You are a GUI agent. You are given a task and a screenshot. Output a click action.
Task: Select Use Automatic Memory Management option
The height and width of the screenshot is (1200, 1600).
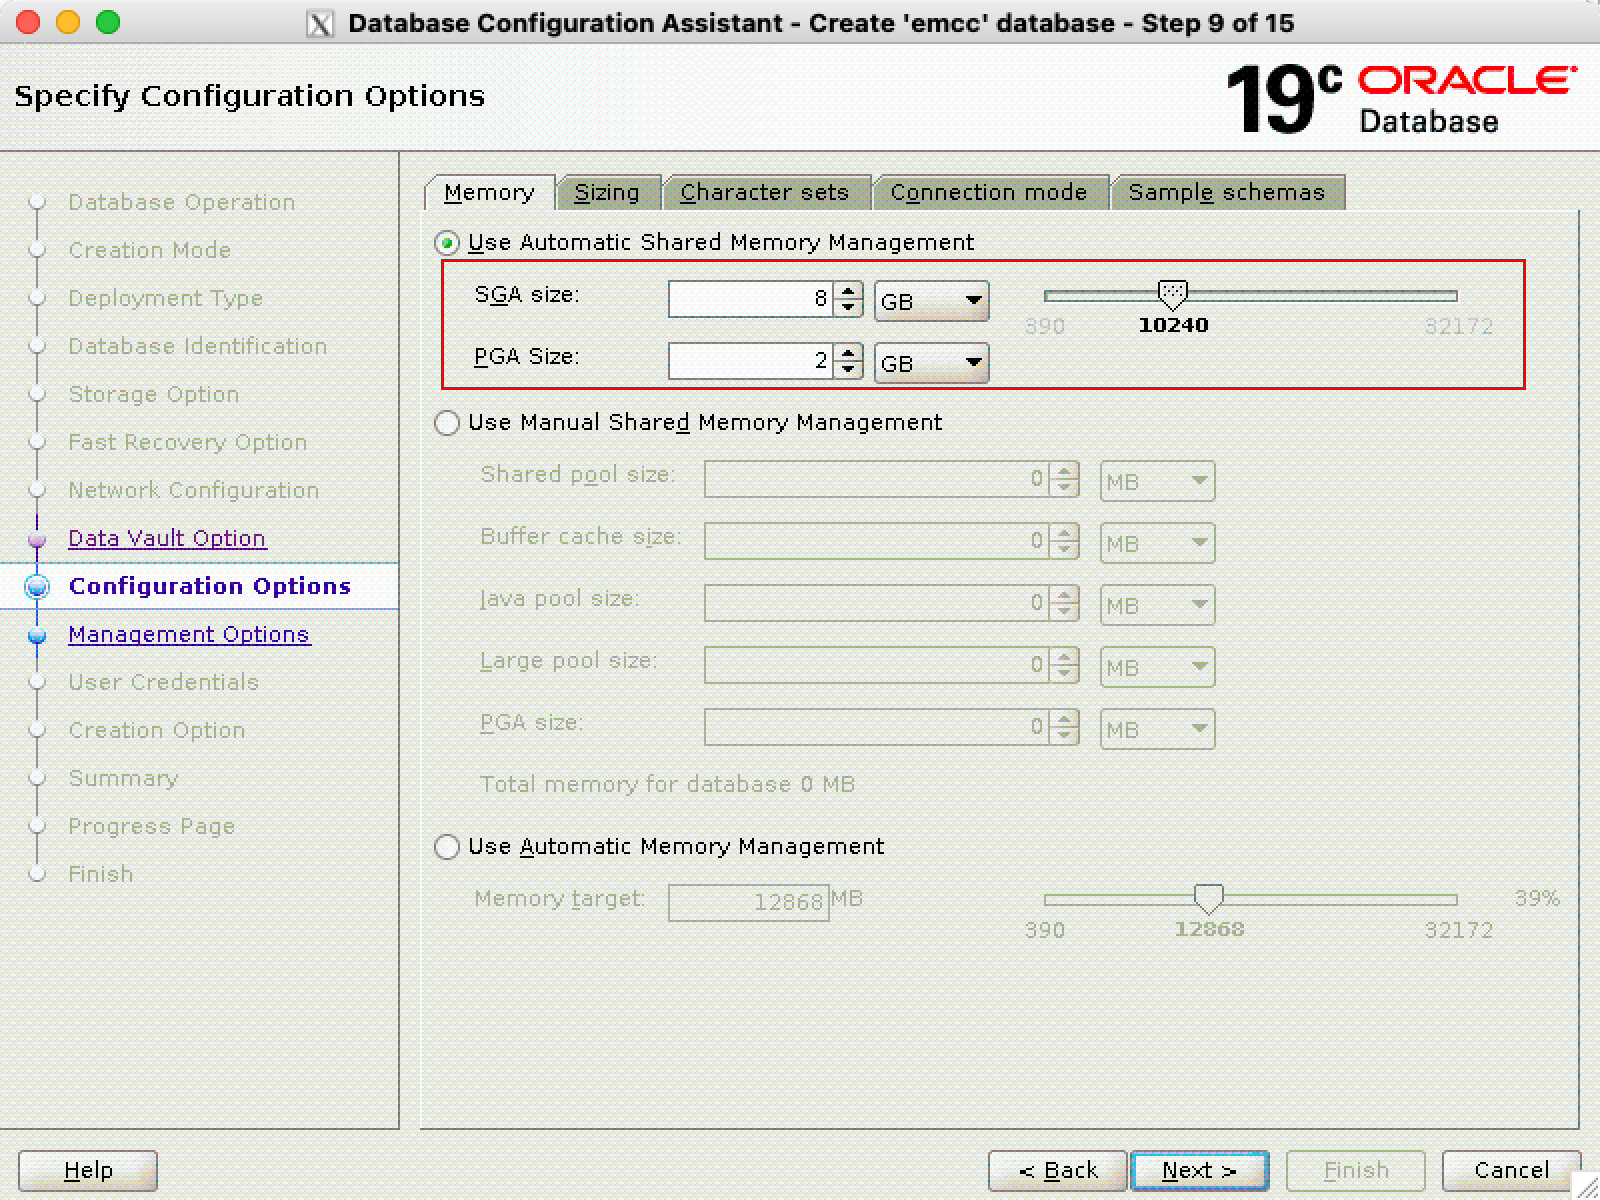click(x=447, y=847)
